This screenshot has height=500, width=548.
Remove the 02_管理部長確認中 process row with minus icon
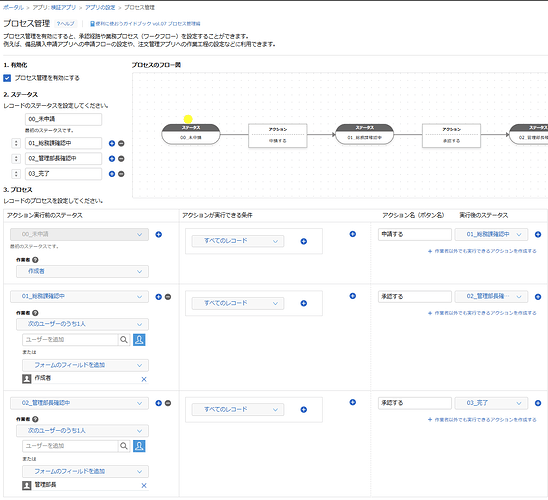(x=168, y=403)
